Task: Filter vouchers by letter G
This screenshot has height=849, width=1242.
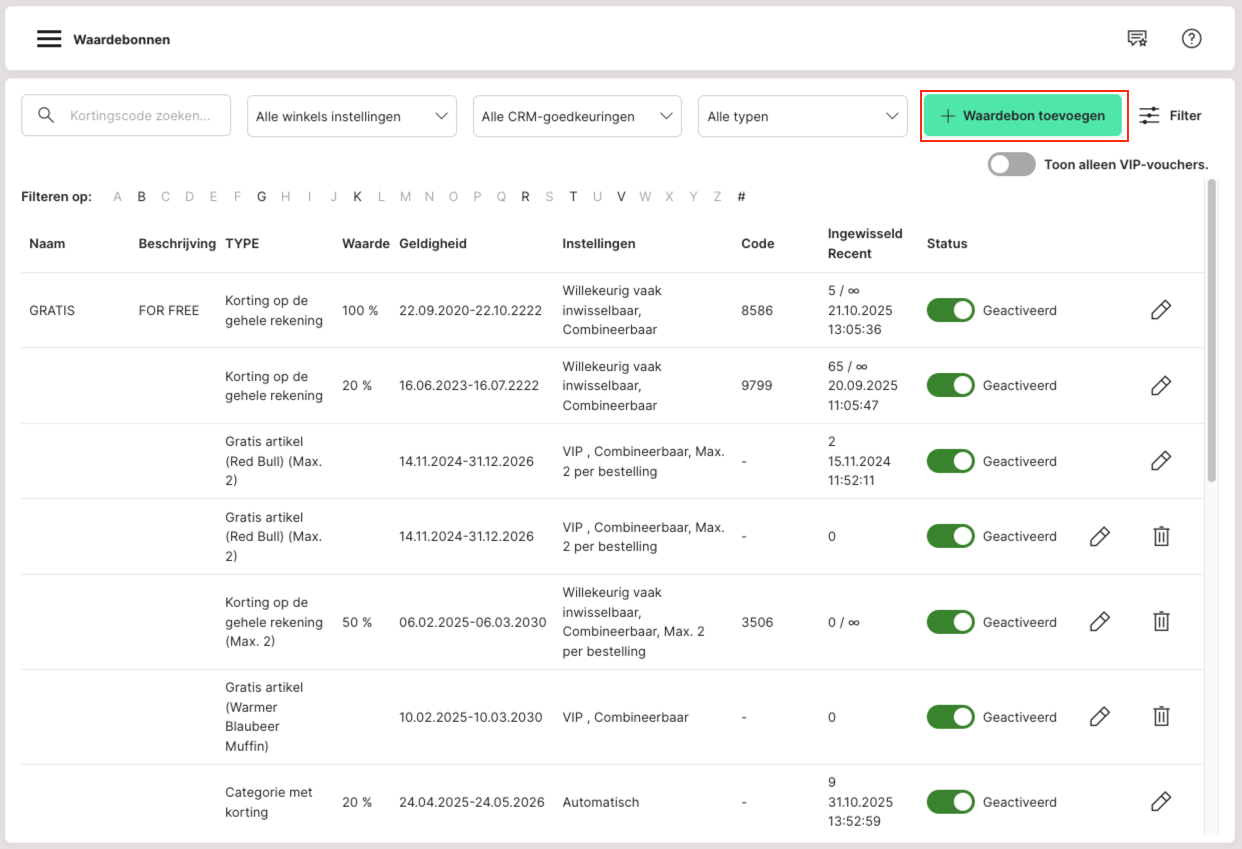Action: click(x=261, y=197)
